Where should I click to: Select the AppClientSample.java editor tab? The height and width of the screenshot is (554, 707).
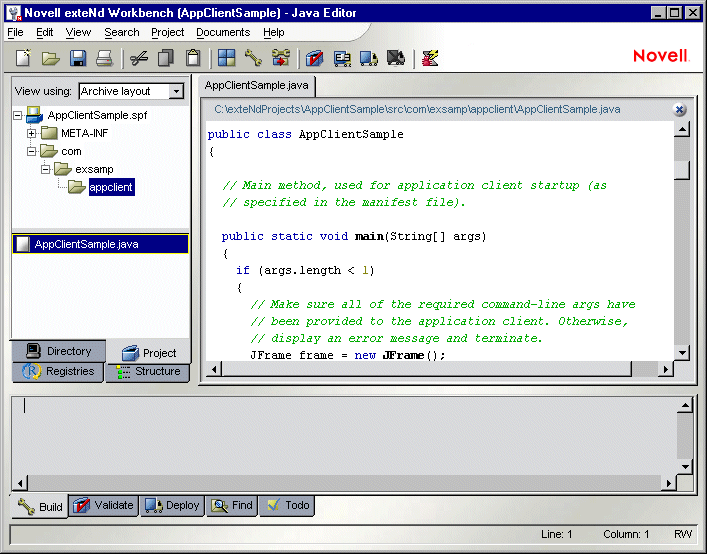pyautogui.click(x=257, y=85)
